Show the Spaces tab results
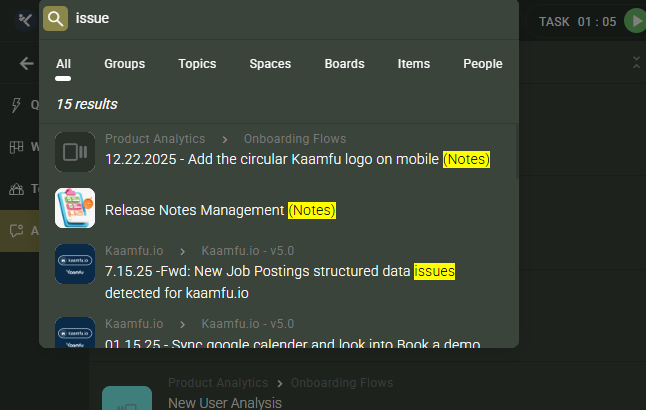The height and width of the screenshot is (410, 646). click(x=270, y=64)
